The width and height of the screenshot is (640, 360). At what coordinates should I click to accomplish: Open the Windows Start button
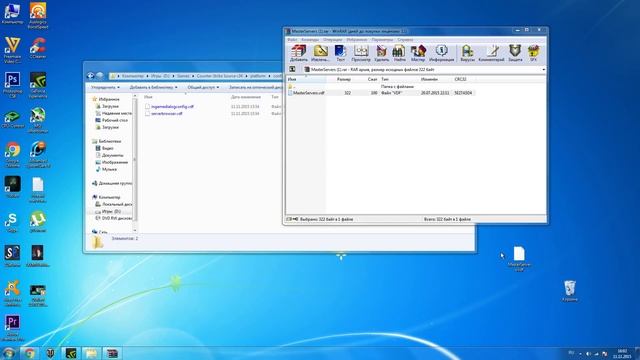[9, 353]
